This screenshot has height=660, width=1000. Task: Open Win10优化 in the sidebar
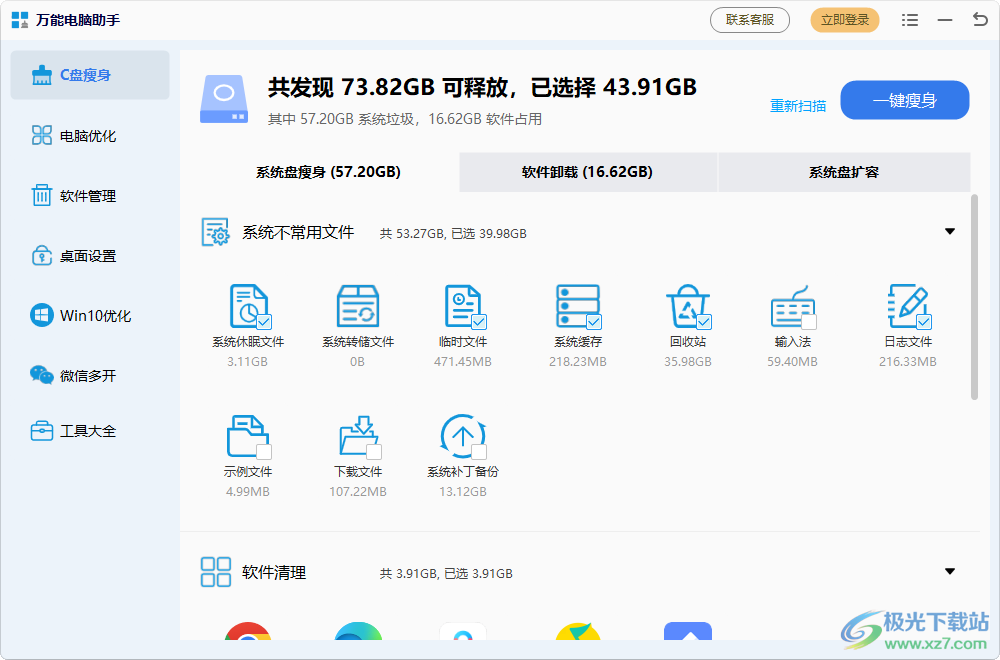[x=90, y=315]
